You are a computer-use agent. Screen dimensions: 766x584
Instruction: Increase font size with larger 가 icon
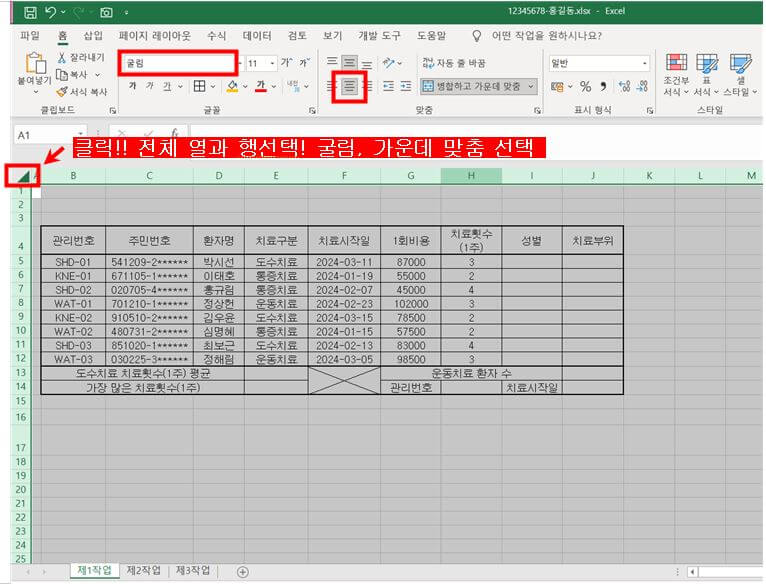coord(287,63)
